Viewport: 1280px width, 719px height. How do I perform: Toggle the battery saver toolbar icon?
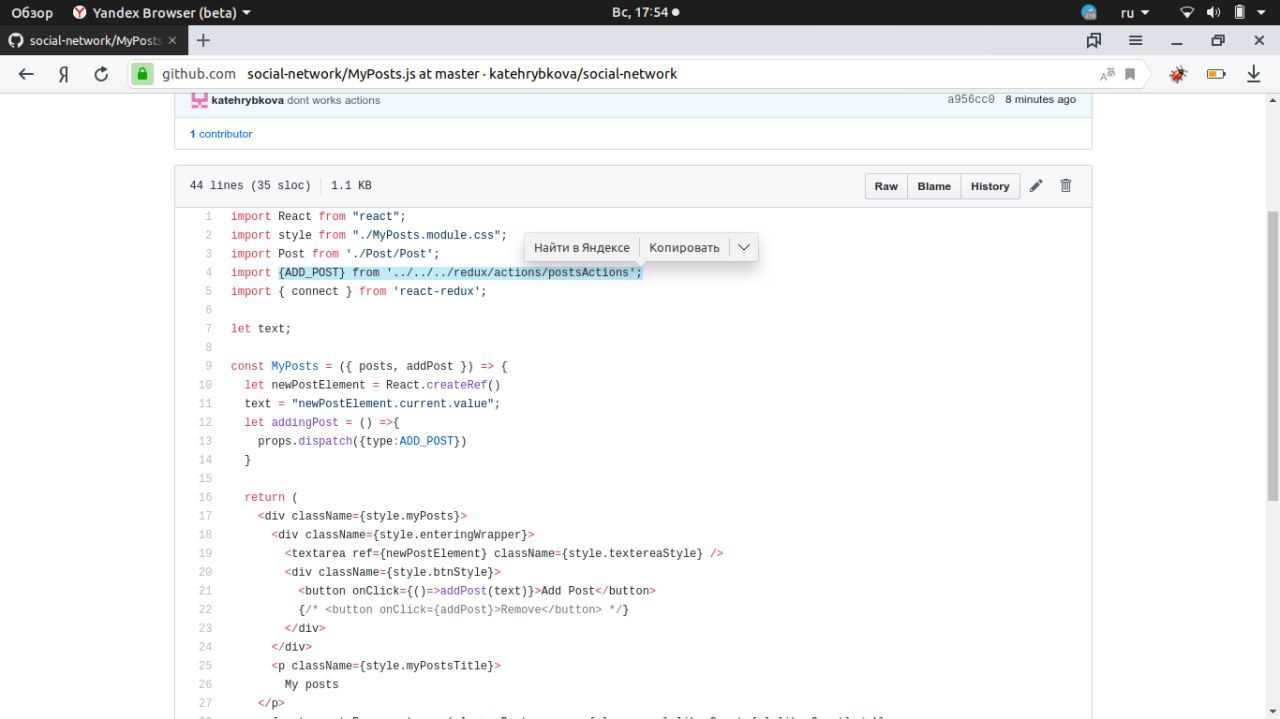[x=1216, y=74]
